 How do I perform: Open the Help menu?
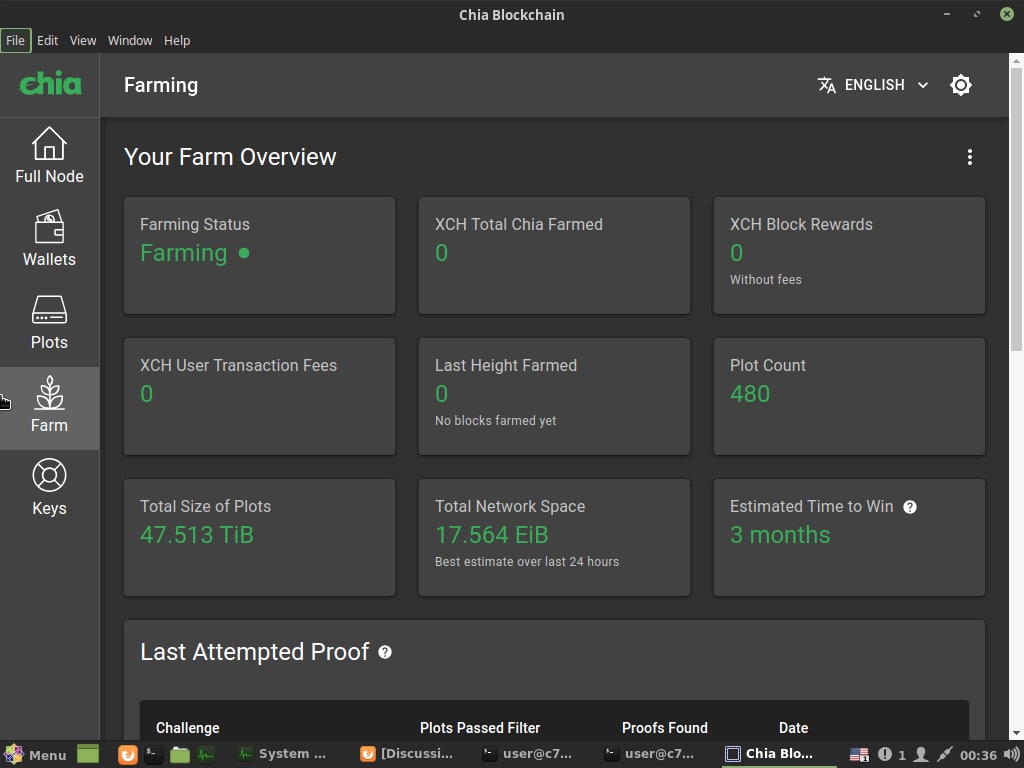(x=176, y=40)
